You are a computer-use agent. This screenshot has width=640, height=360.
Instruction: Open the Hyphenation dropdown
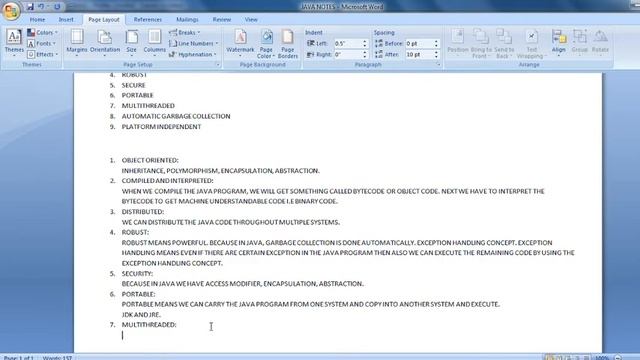pyautogui.click(x=193, y=54)
